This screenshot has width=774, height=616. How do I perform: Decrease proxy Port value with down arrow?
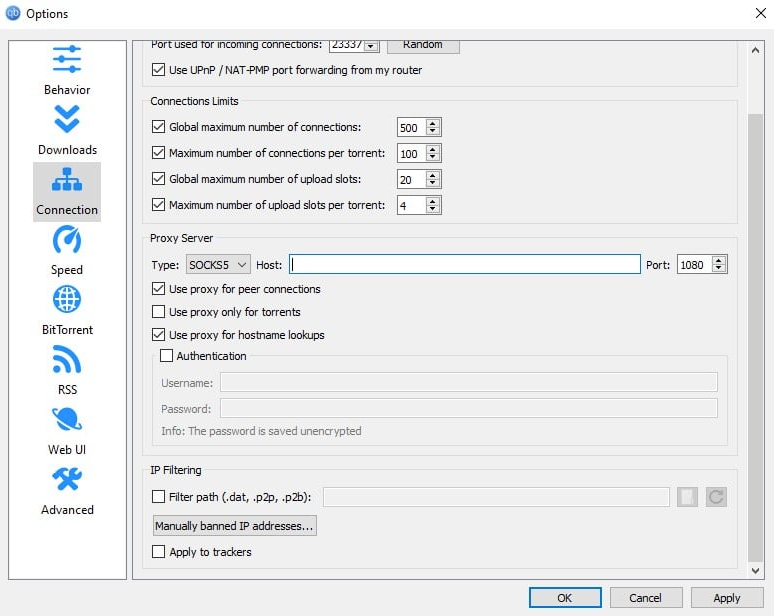point(718,269)
